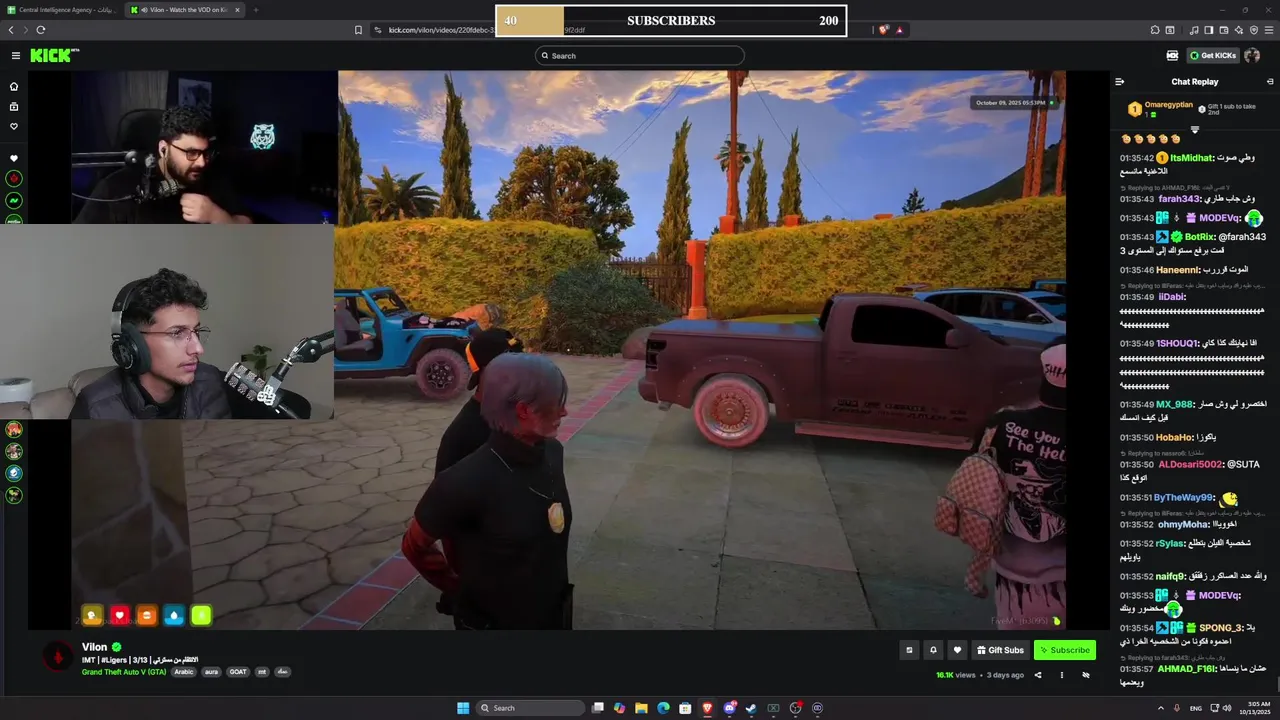
Task: Click chat username ItsMidhat
Action: tap(1190, 158)
